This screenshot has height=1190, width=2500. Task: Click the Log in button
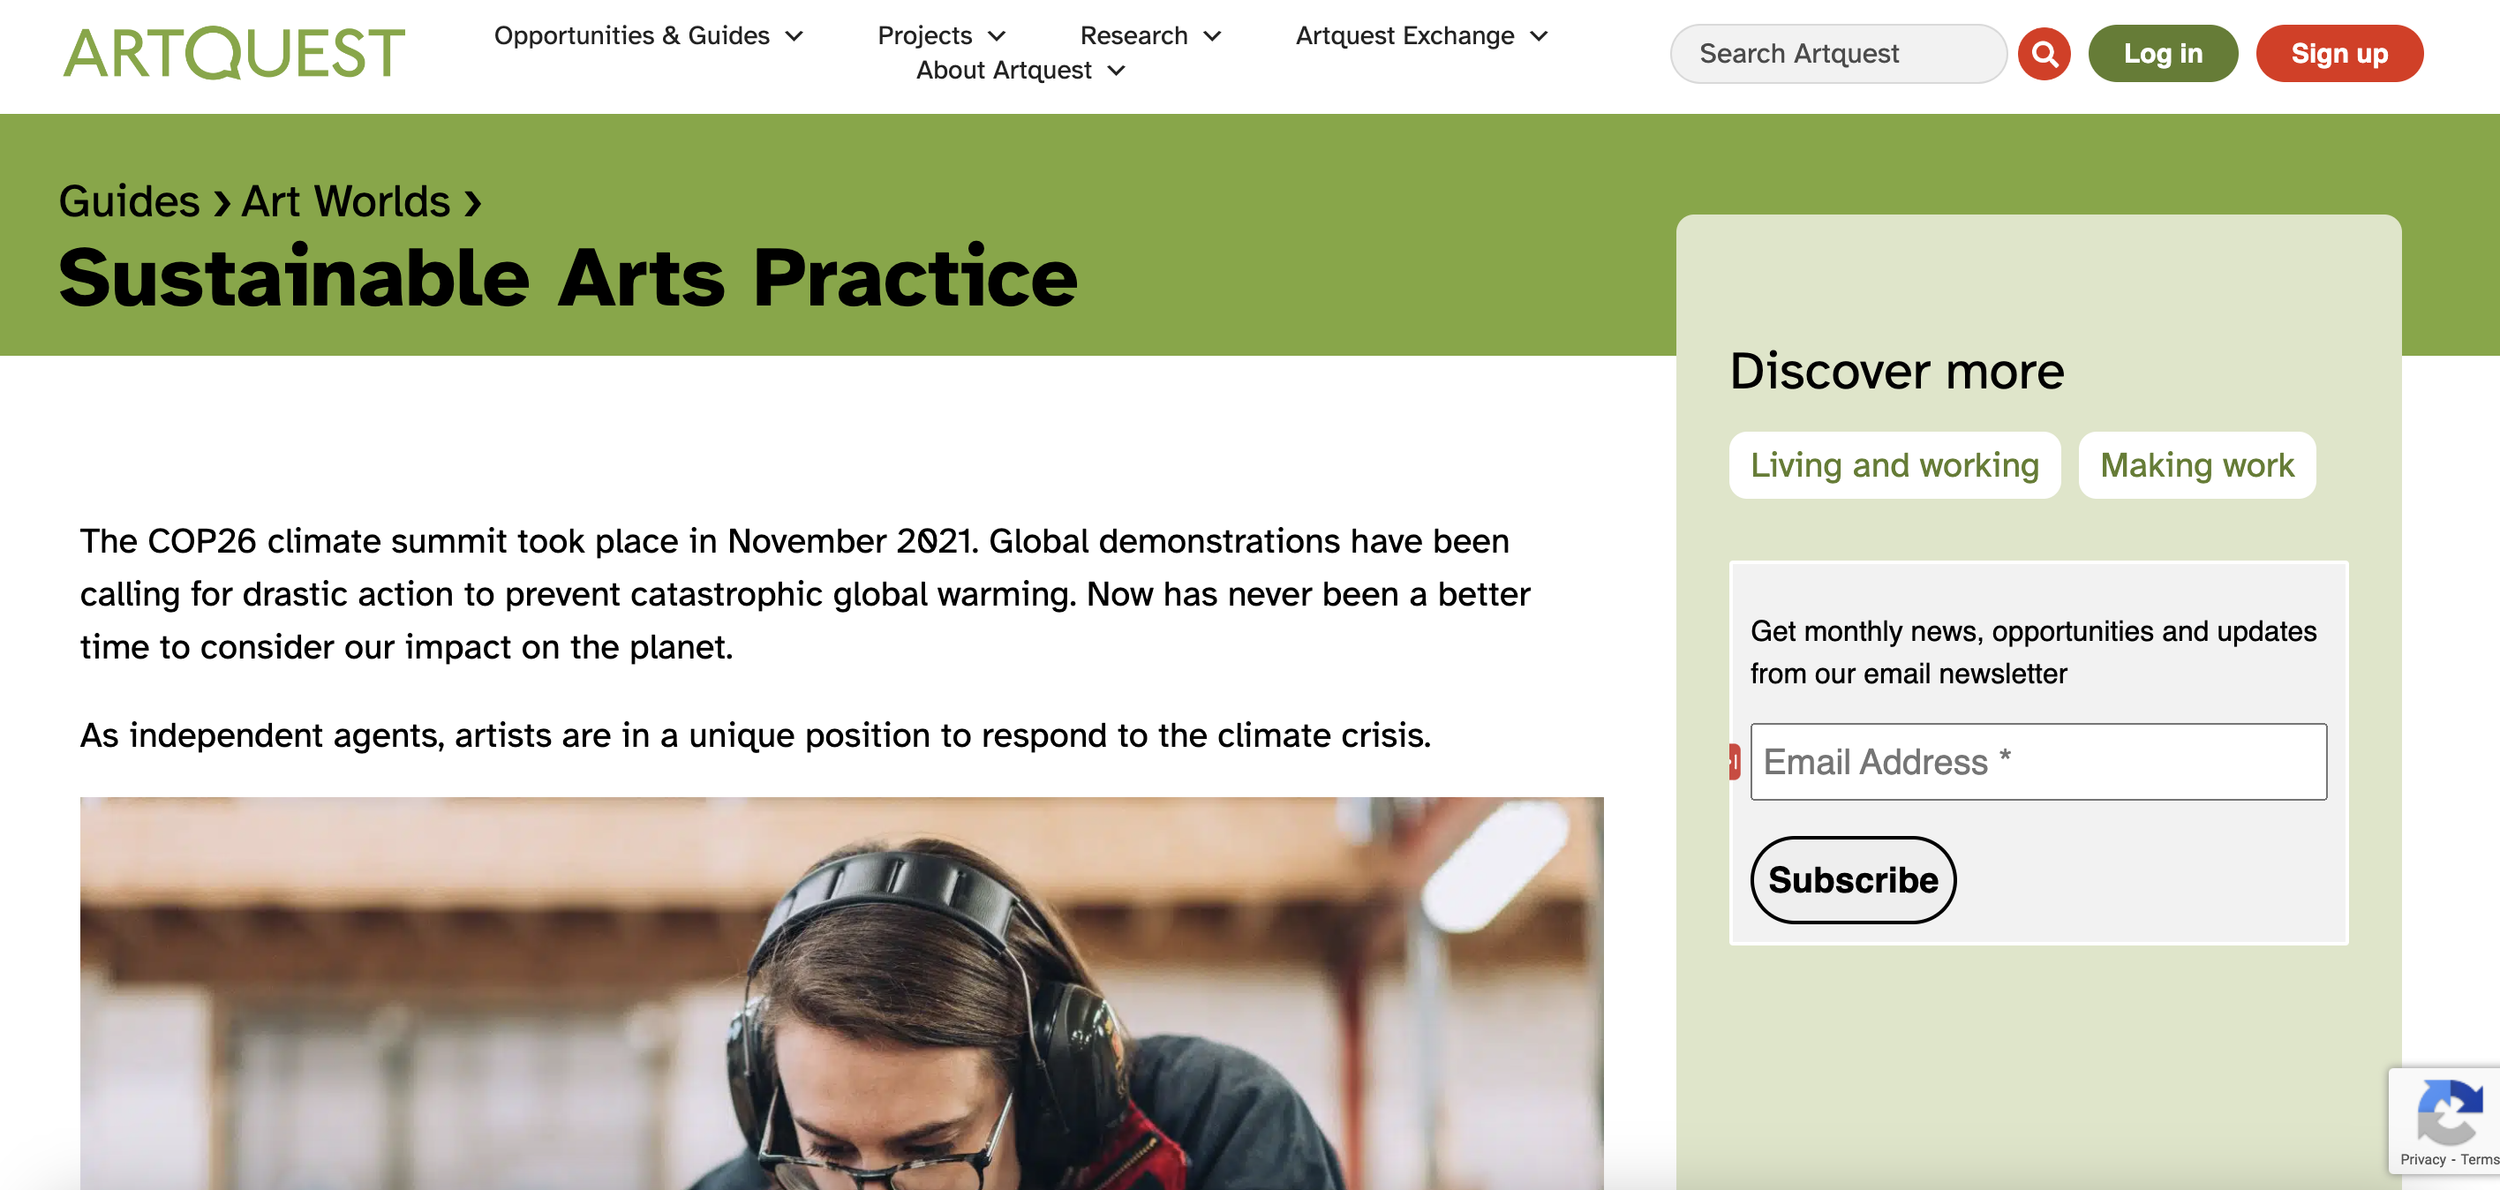(2162, 53)
